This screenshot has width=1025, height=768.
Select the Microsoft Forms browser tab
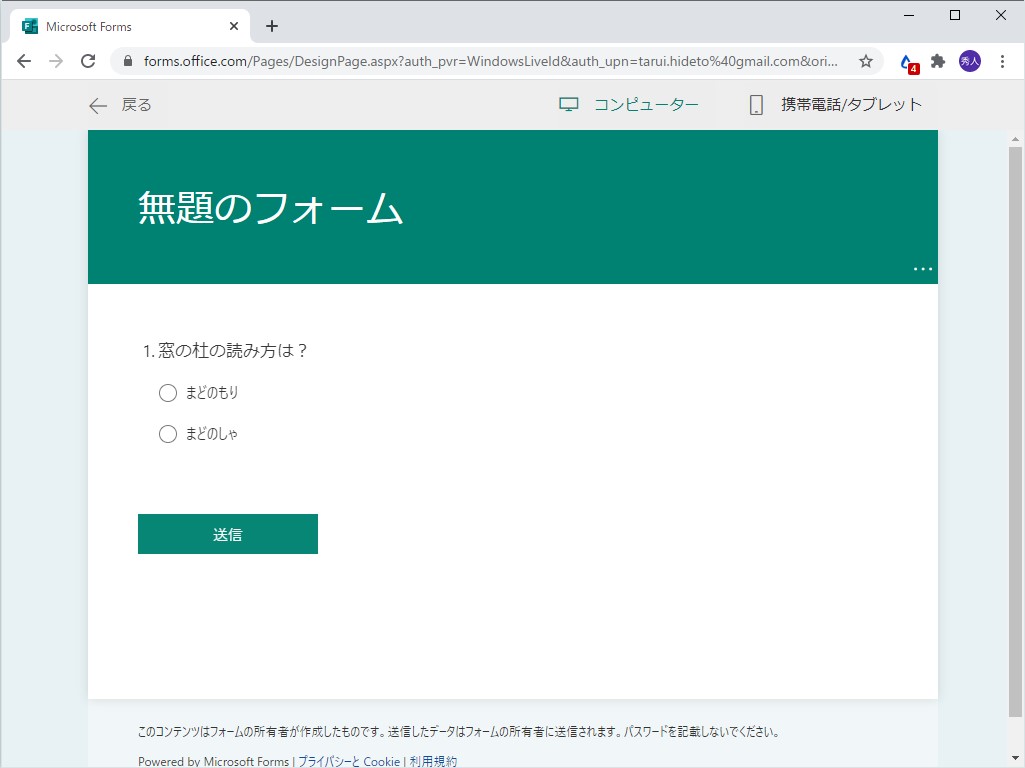[x=120, y=25]
